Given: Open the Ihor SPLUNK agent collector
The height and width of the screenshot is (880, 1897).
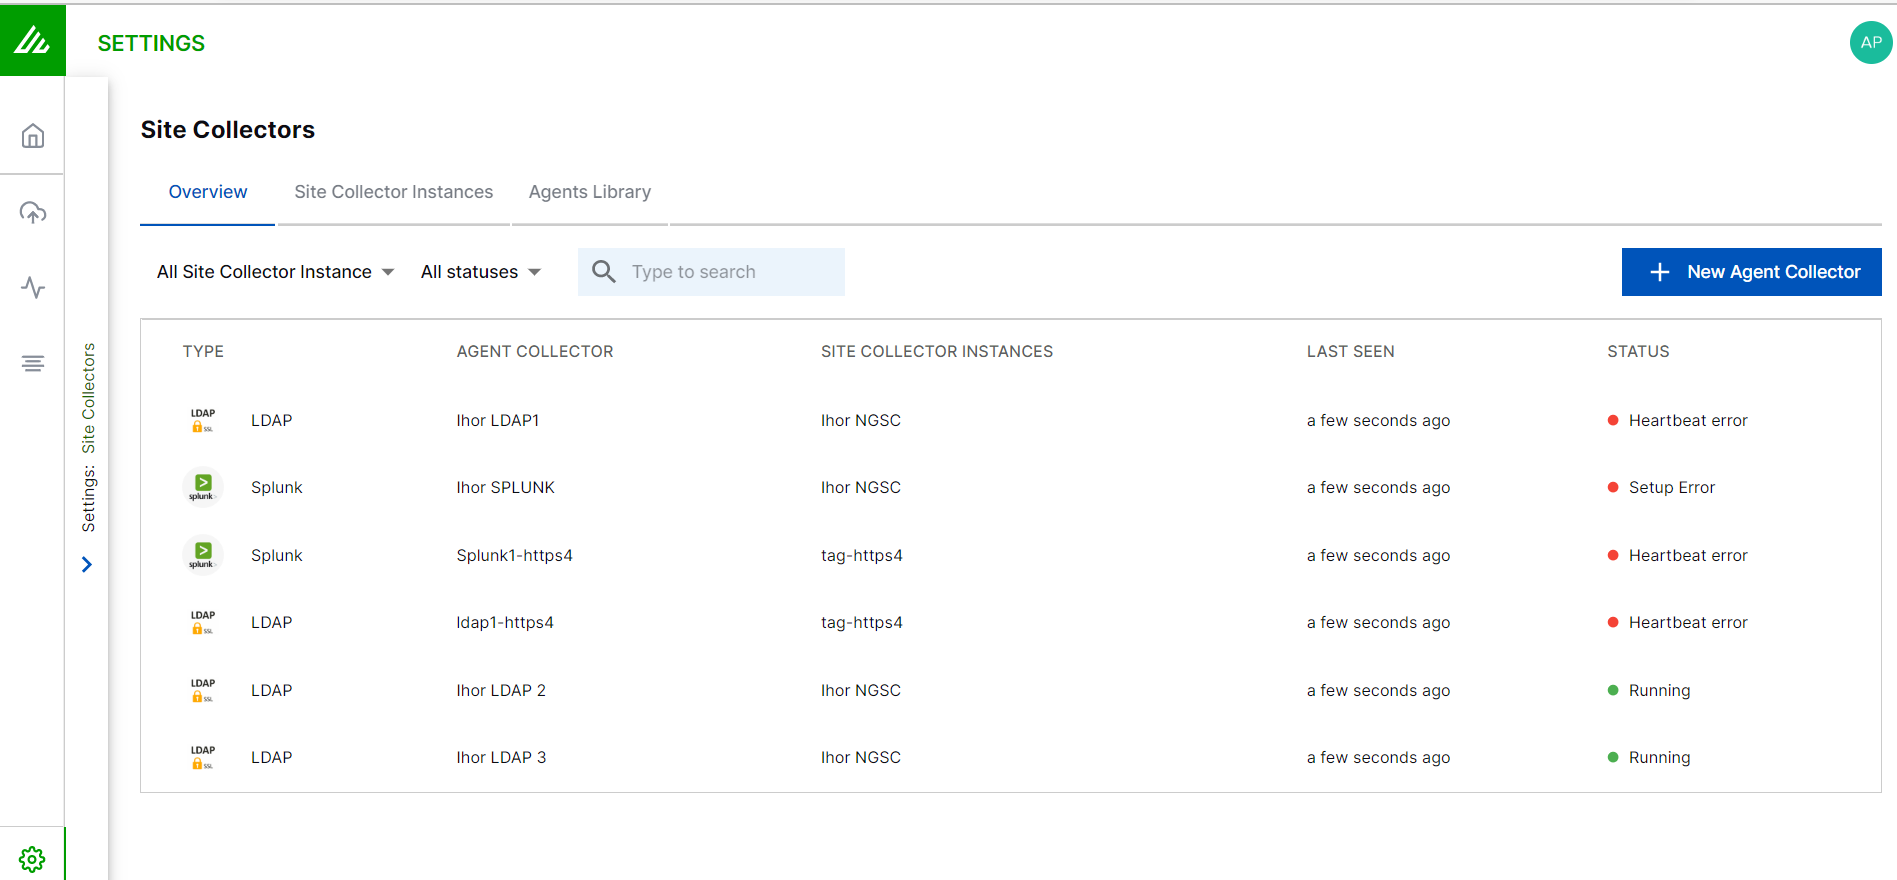Looking at the screenshot, I should coord(505,487).
